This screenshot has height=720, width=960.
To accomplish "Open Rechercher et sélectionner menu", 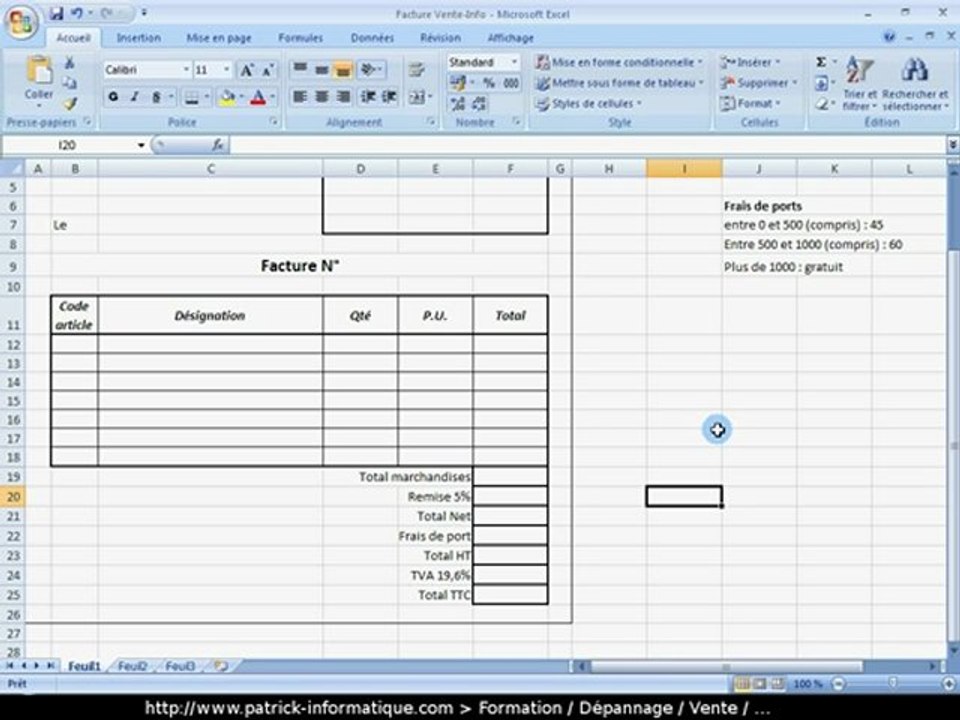I will tap(915, 83).
